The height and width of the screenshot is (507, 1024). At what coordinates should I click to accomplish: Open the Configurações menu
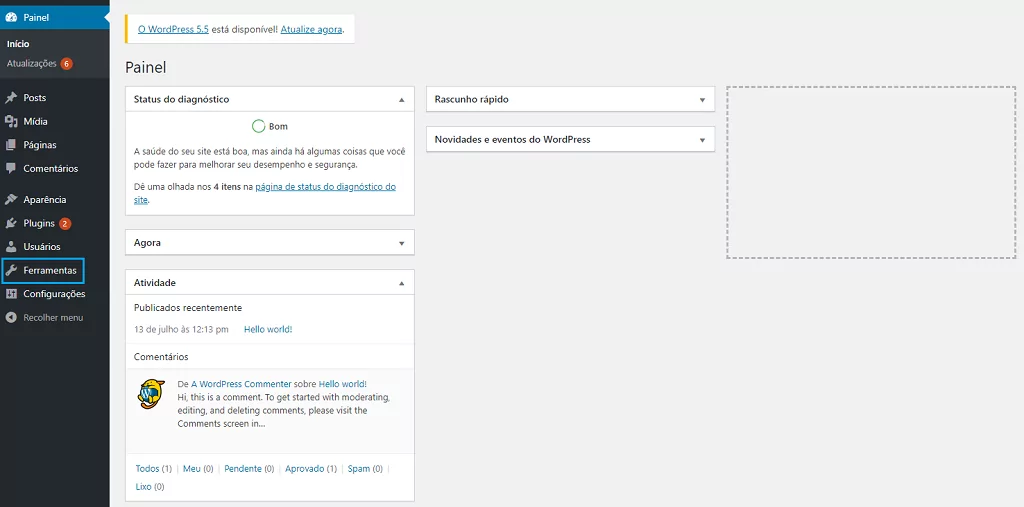click(x=55, y=294)
